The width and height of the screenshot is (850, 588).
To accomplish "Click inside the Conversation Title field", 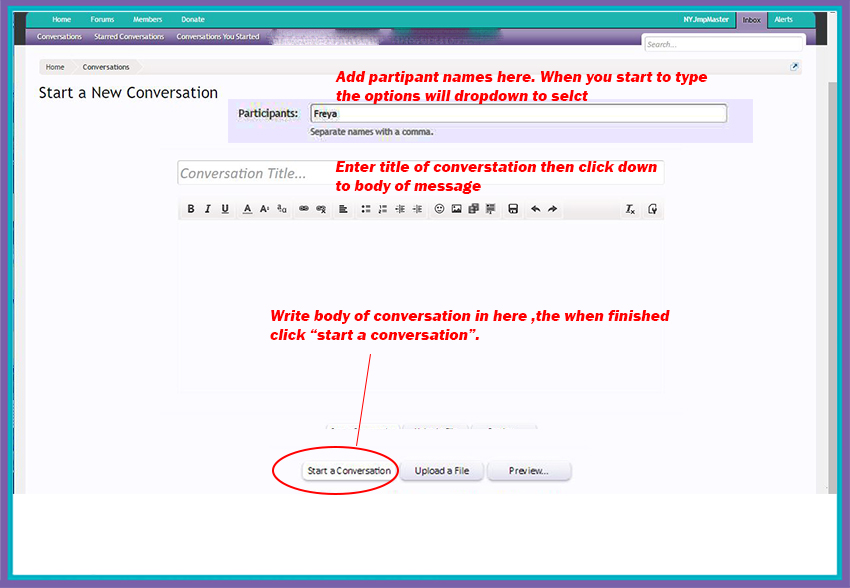I will coord(250,172).
